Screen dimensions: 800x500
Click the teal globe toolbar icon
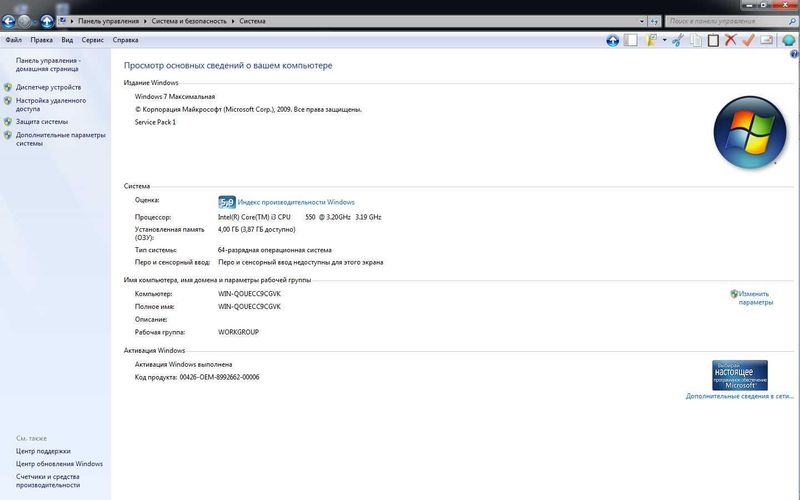tap(788, 40)
